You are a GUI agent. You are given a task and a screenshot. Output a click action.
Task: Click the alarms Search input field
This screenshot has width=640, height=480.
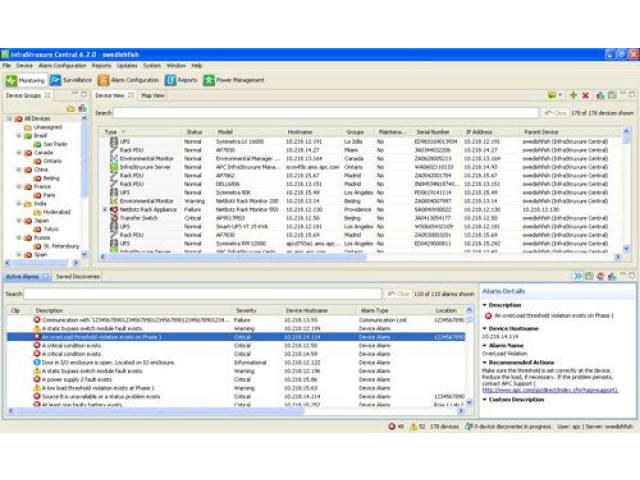203,294
